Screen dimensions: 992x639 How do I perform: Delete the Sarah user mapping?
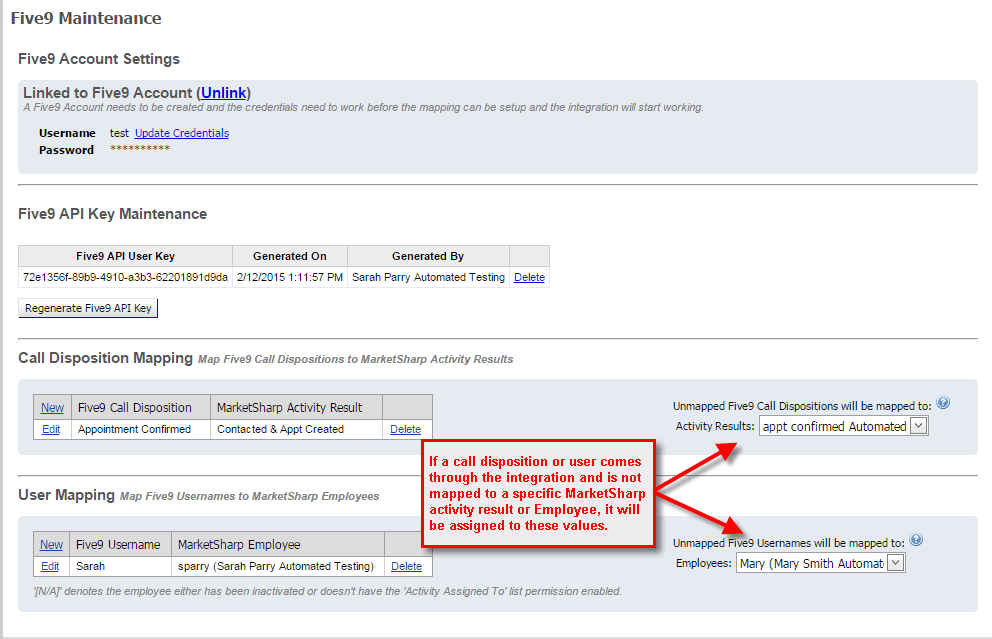406,566
